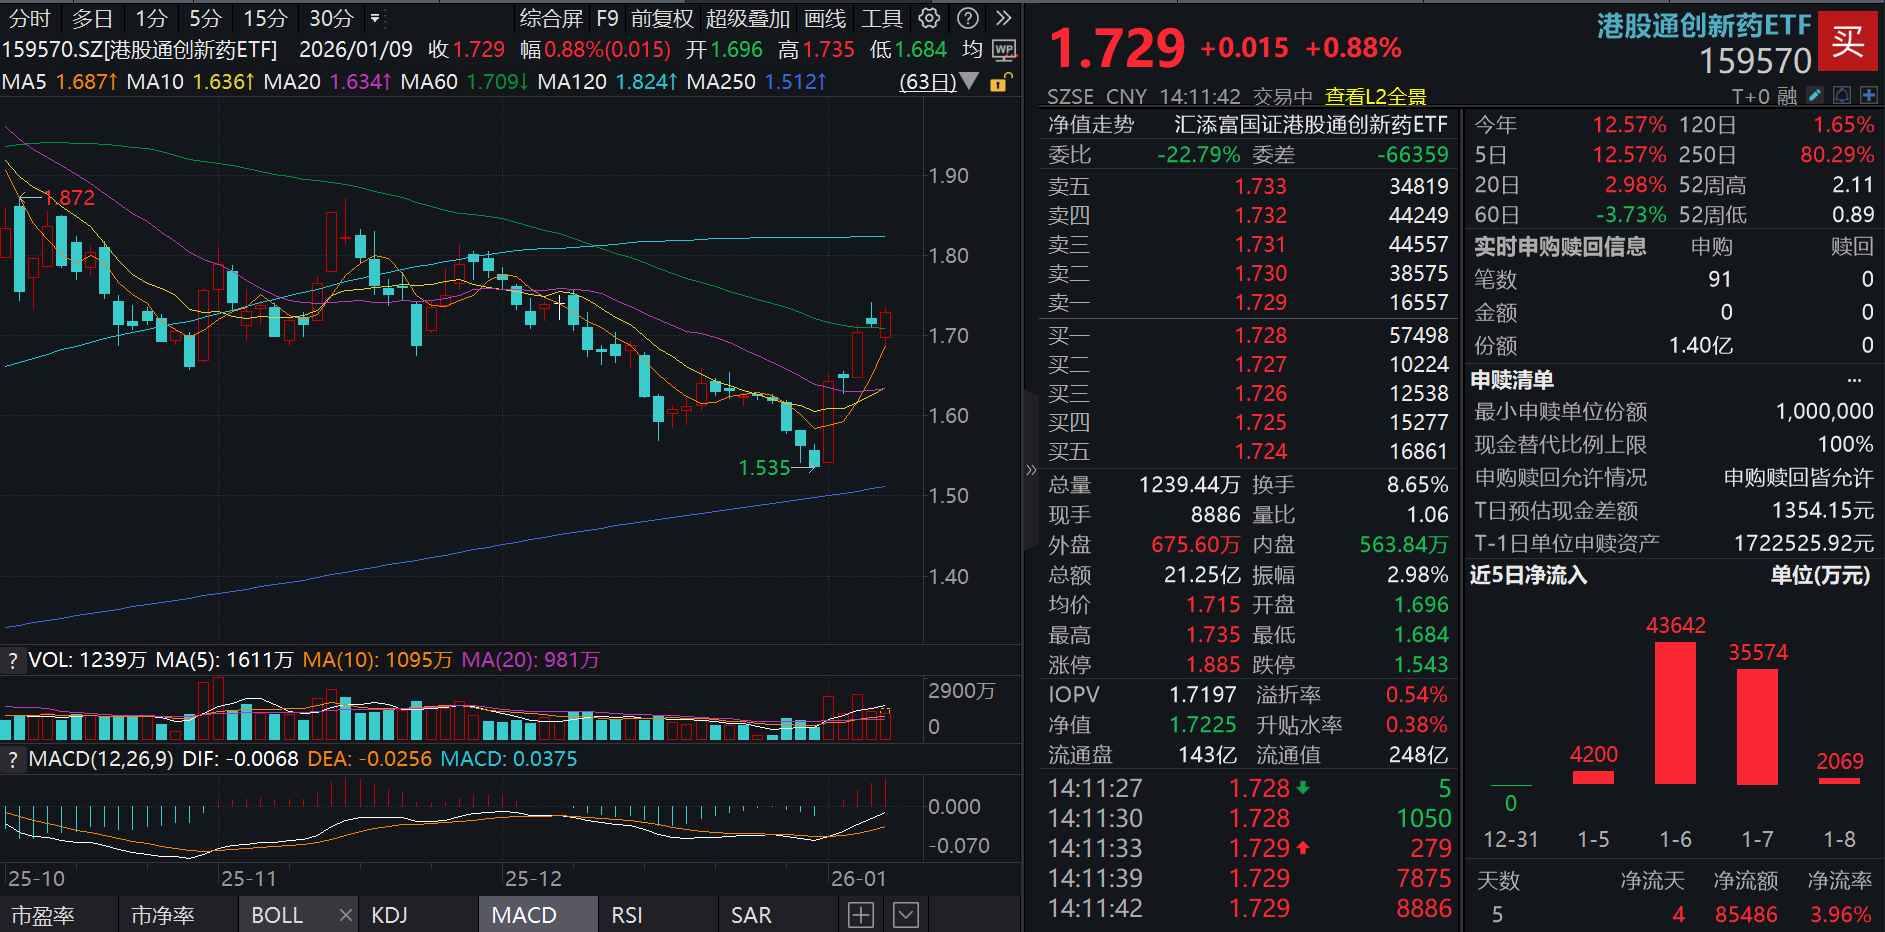Click the red 买 buy button
This screenshot has height=932, width=1885.
coord(1849,42)
